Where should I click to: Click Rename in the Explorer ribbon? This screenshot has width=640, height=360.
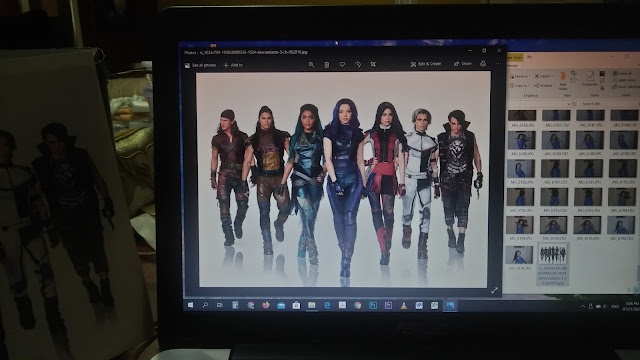click(x=543, y=86)
